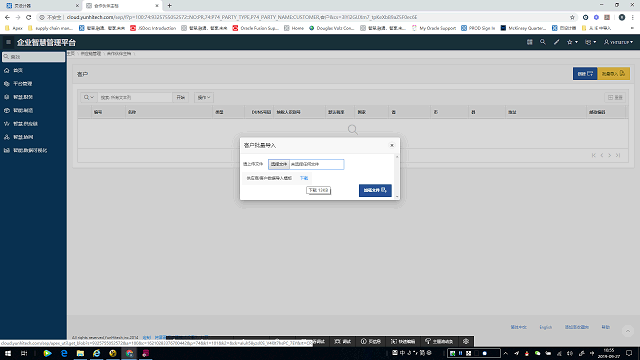Open a new browser tab
Image resolution: width=640 pixels, height=360 pixels.
coord(169,6)
